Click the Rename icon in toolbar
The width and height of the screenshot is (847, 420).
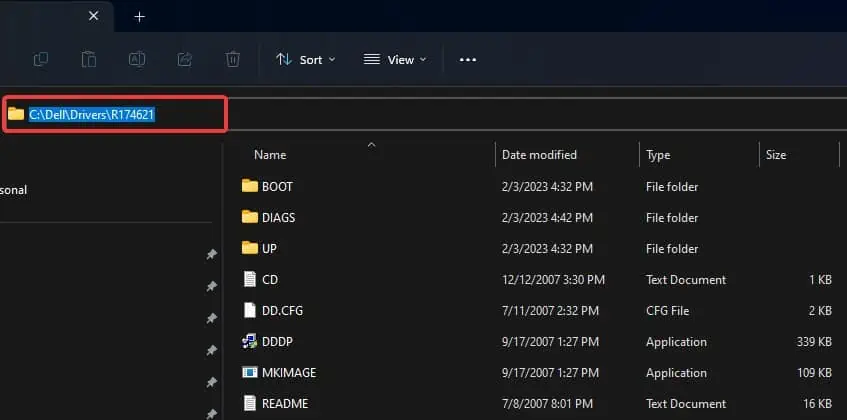point(137,59)
